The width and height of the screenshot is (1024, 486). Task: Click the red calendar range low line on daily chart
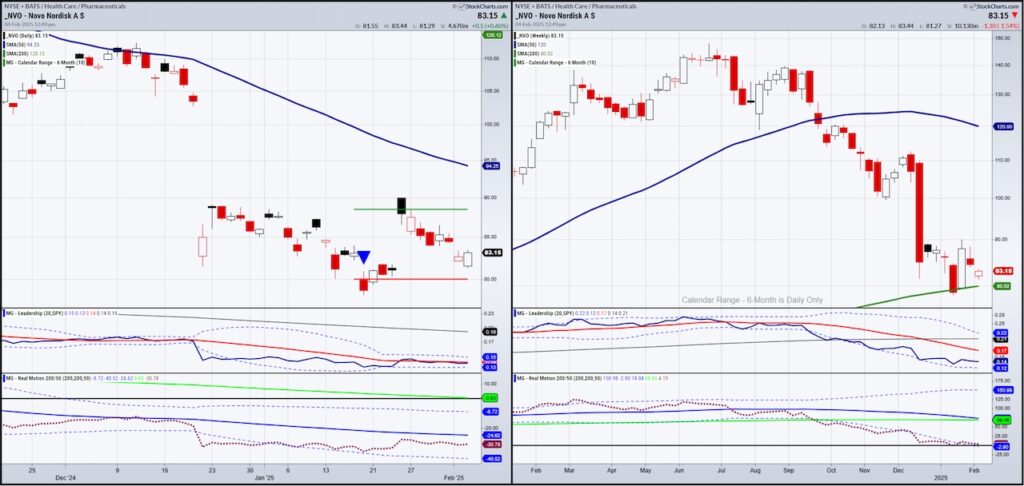[410, 279]
